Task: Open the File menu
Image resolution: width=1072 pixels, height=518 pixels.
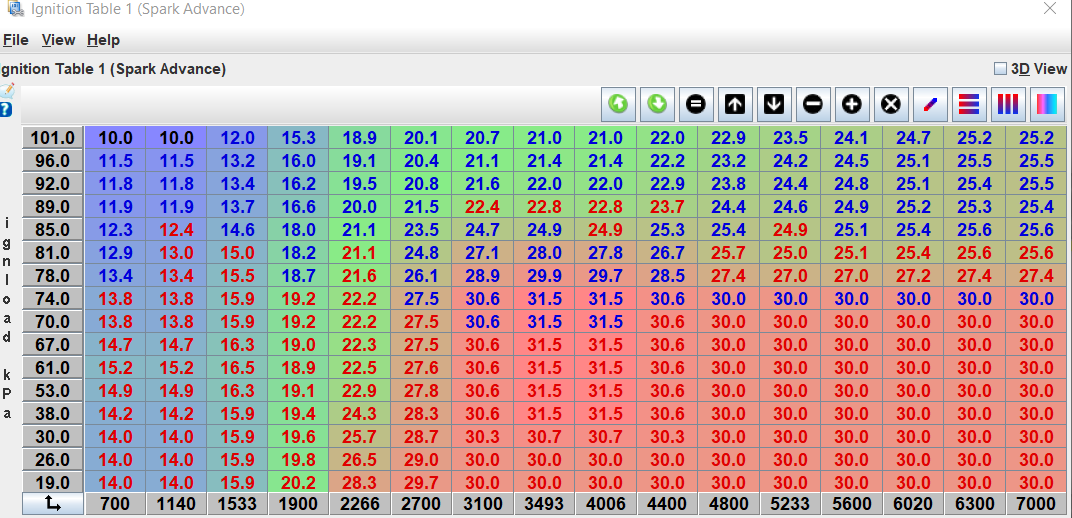Action: click(15, 40)
